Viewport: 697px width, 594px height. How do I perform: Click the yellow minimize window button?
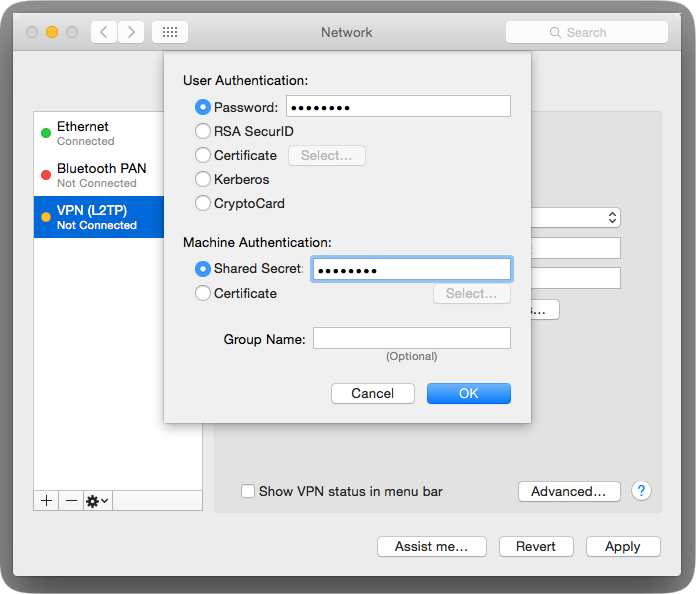click(x=52, y=32)
